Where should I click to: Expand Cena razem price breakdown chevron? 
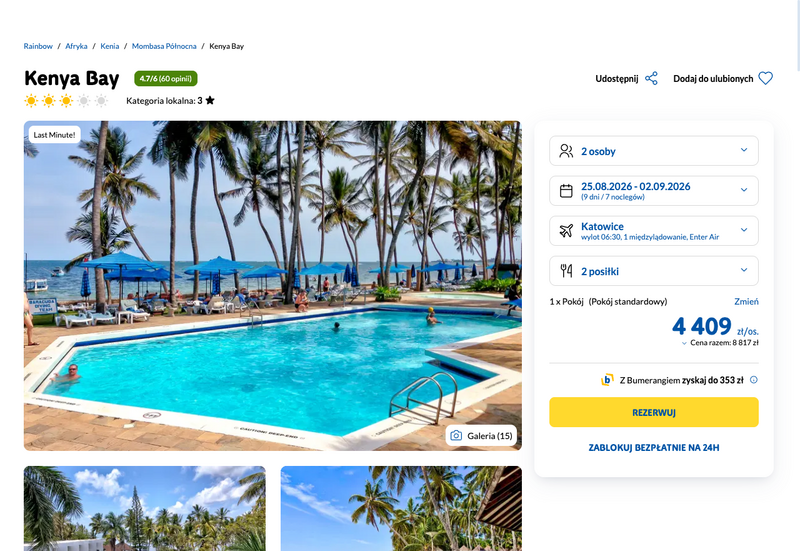point(684,343)
